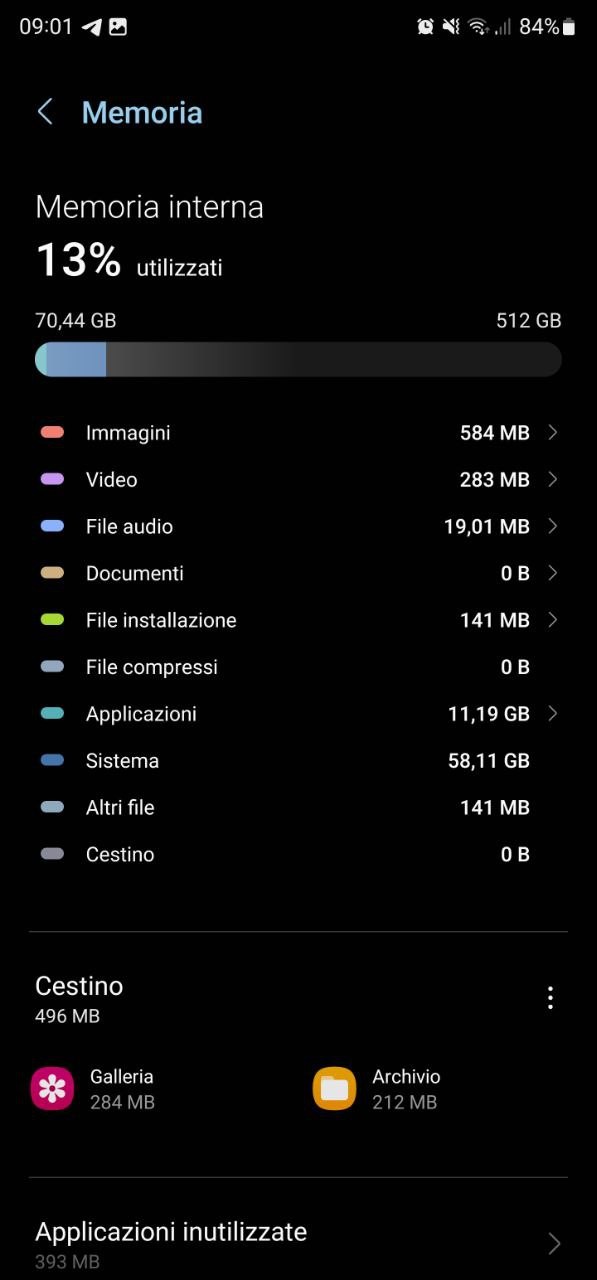Image resolution: width=597 pixels, height=1280 pixels.
Task: Tap the Sistema 58,11 GB row
Action: 298,760
